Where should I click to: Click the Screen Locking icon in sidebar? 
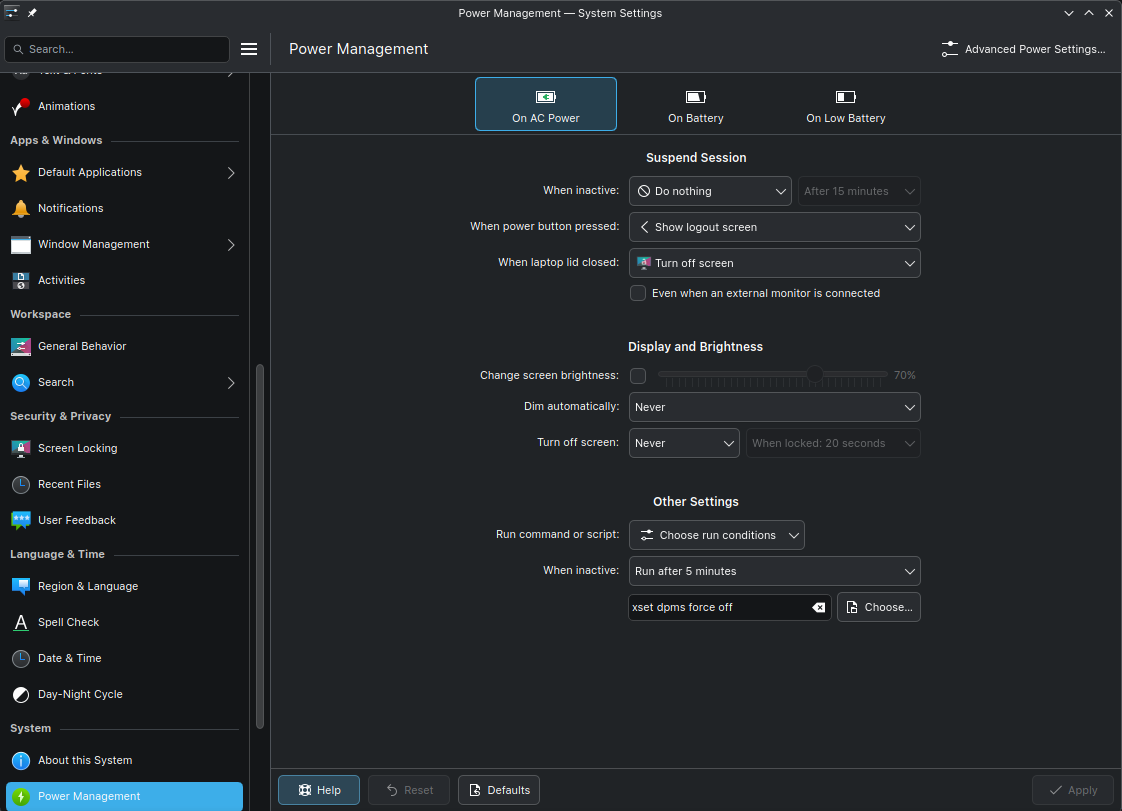pos(21,448)
